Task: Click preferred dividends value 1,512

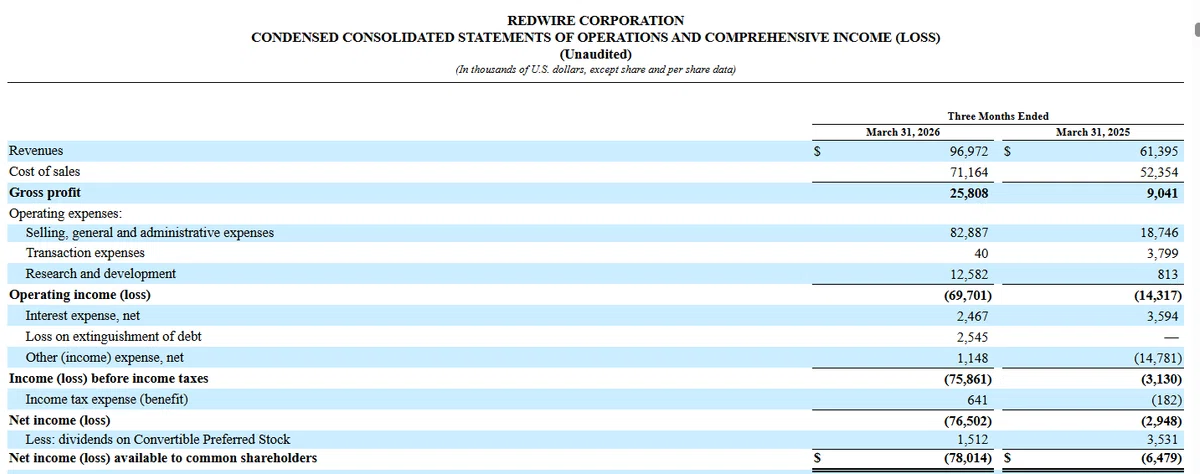Action: tap(972, 440)
